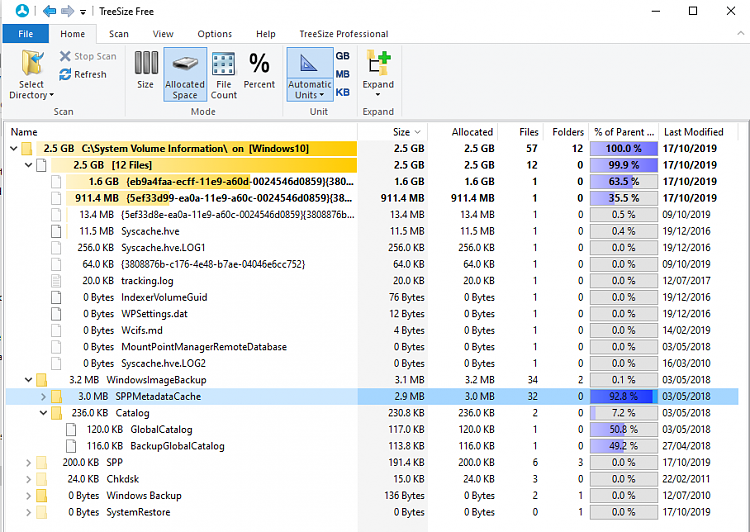Open the Automatic Units dropdown
The height and width of the screenshot is (532, 750).
(309, 89)
